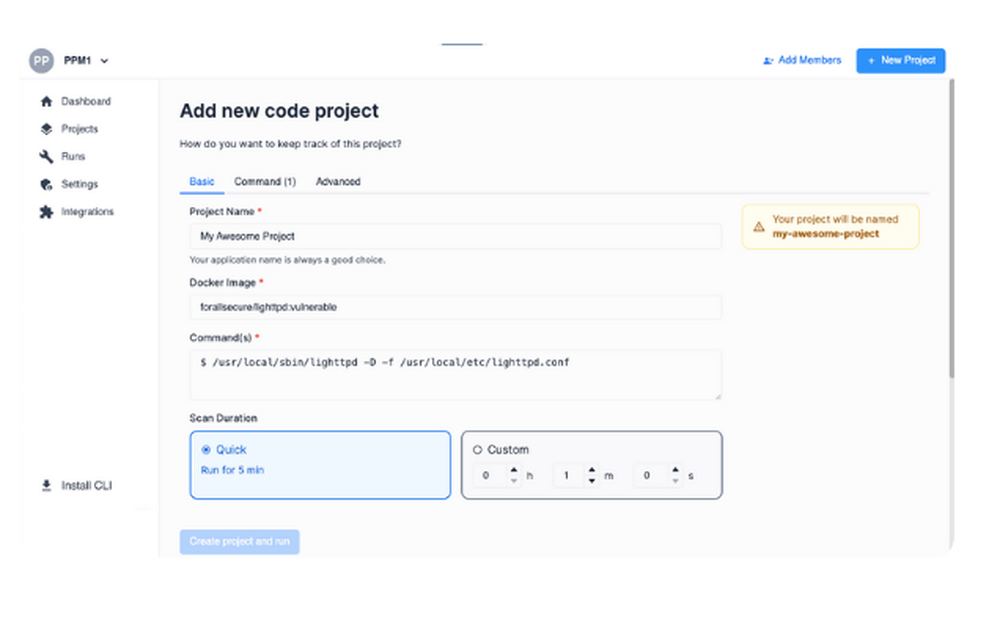Switch to the Advanced tab
Image resolution: width=1000 pixels, height=633 pixels.
[x=338, y=182]
